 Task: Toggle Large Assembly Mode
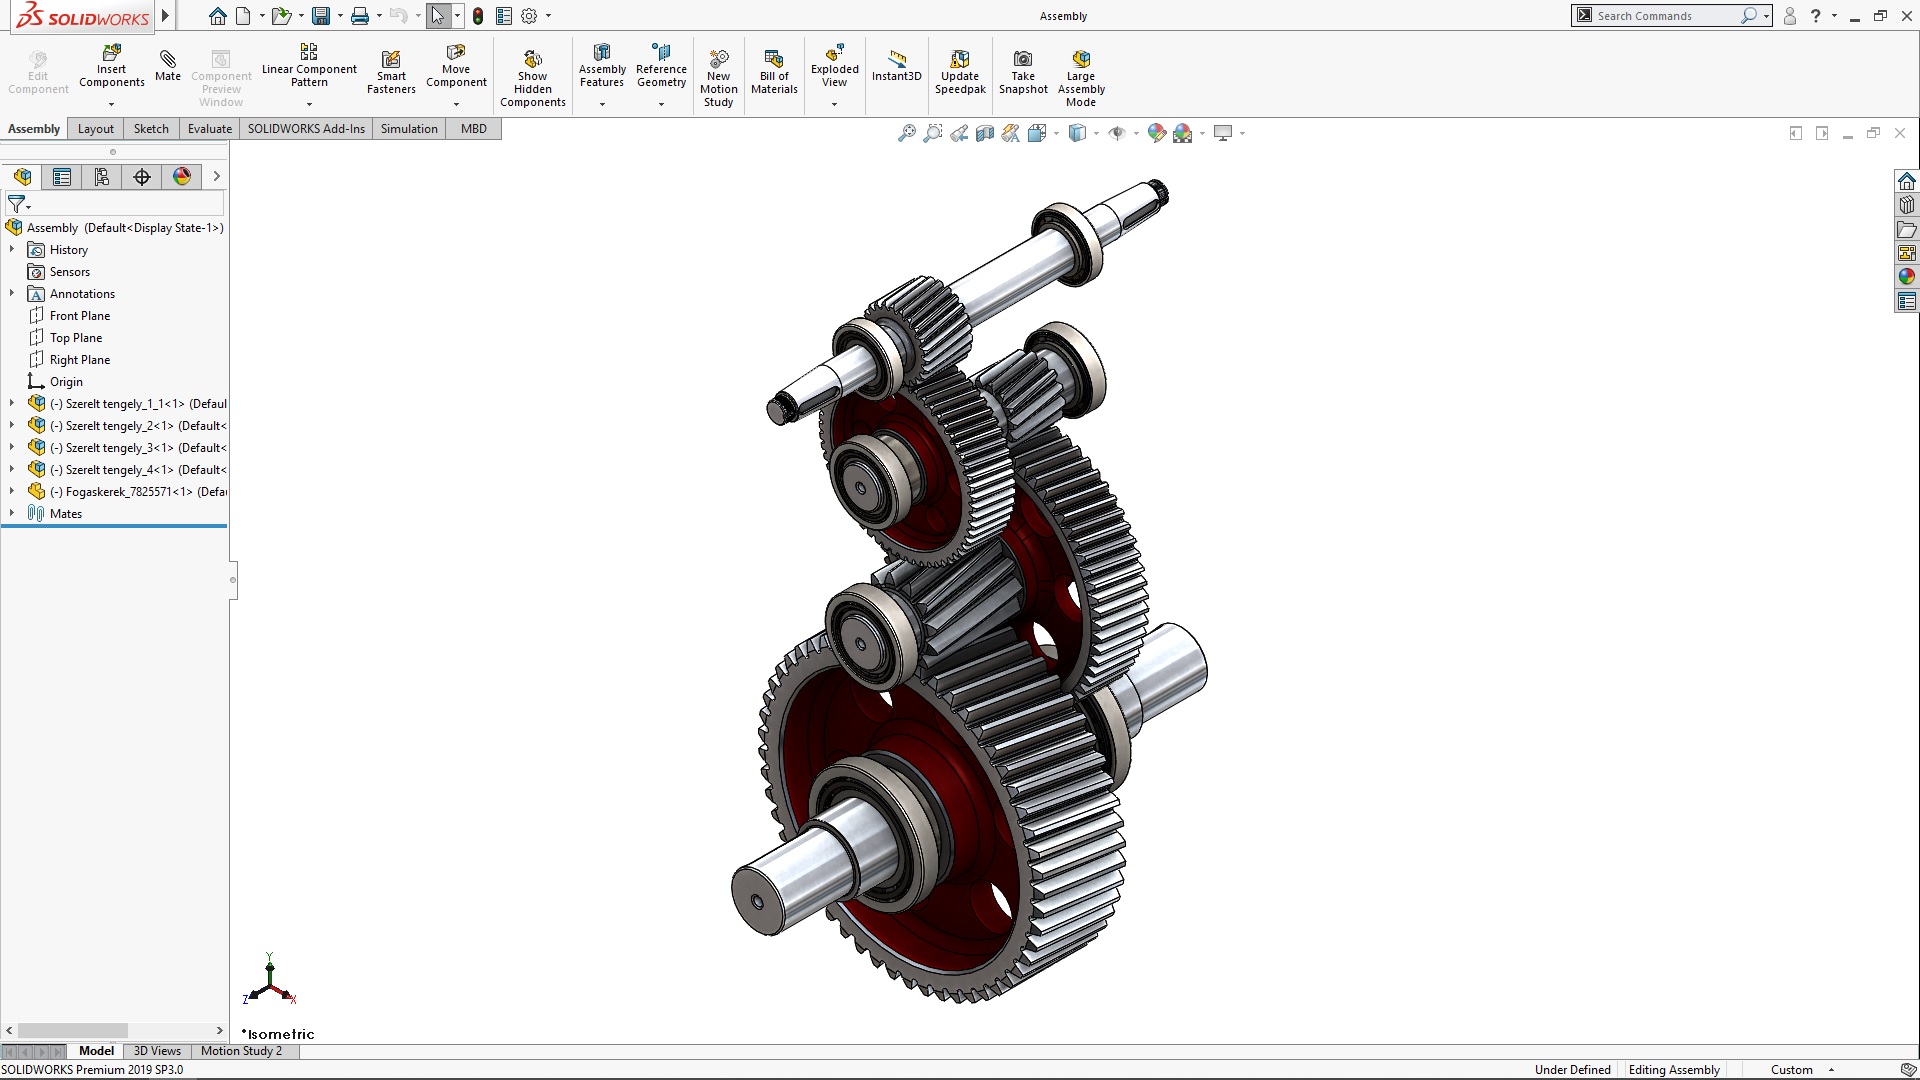pos(1081,59)
